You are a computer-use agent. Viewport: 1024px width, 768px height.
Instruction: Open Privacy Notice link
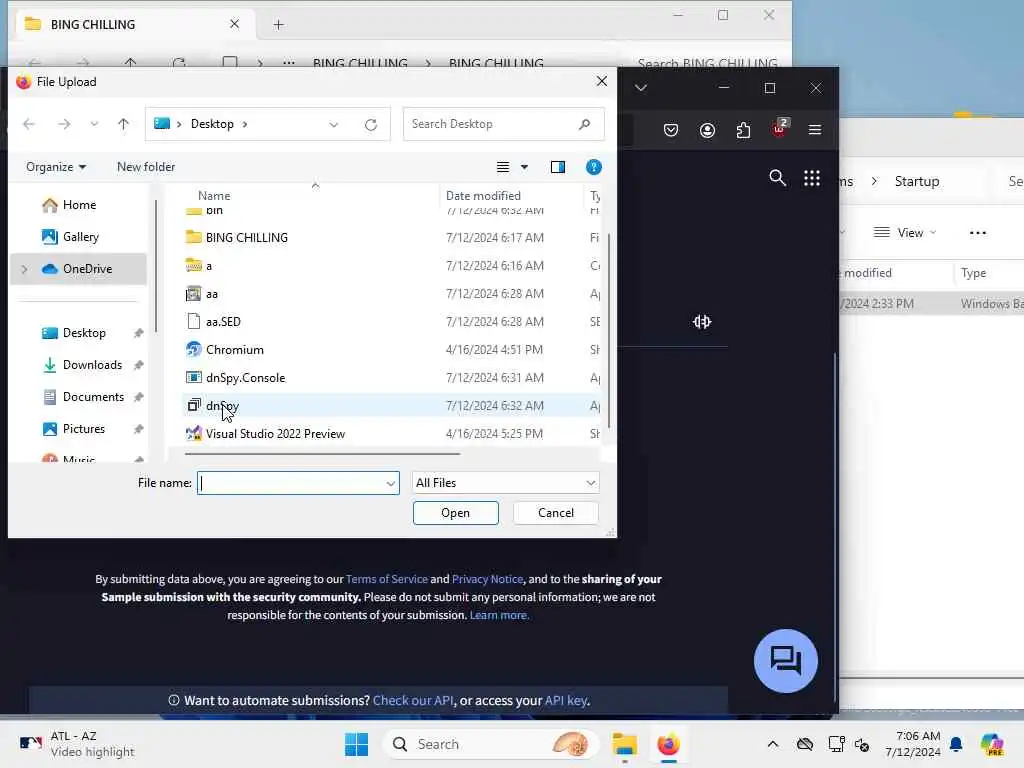[487, 579]
